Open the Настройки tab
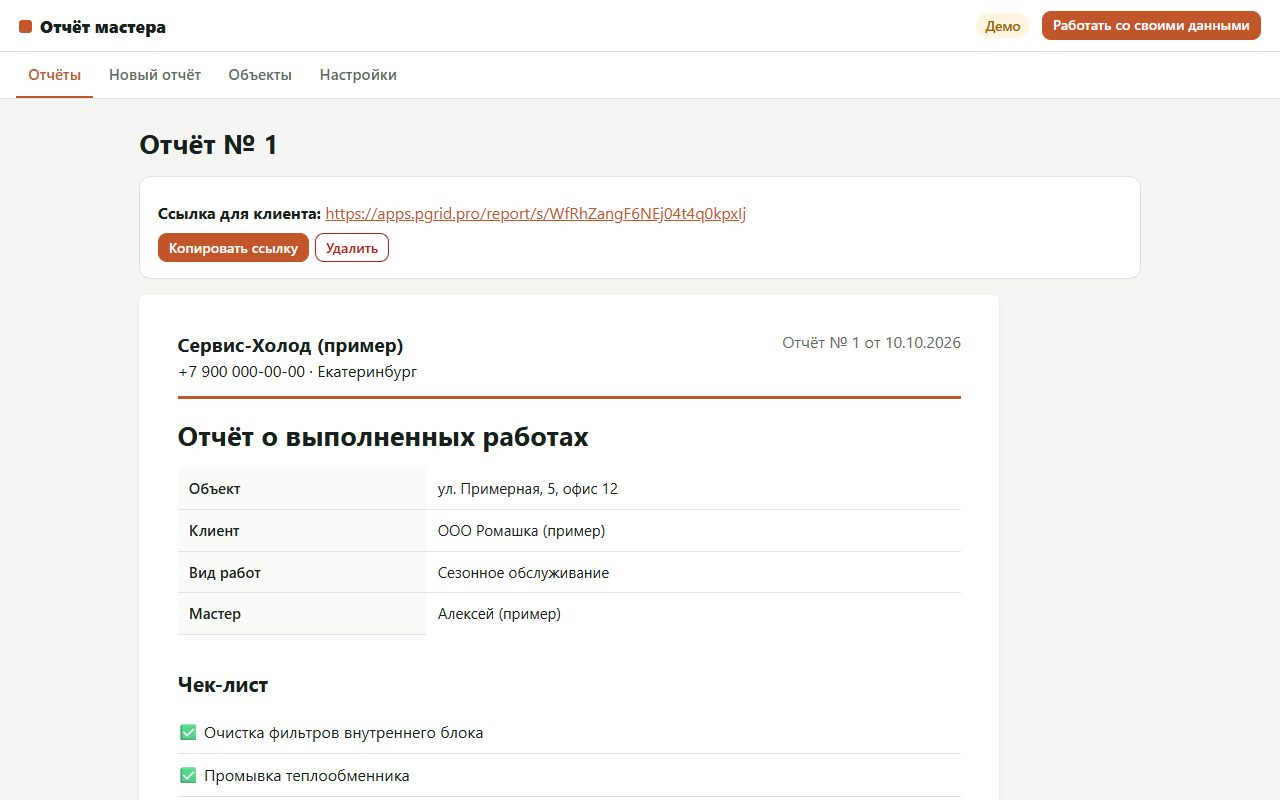The height and width of the screenshot is (800, 1280). (x=358, y=75)
